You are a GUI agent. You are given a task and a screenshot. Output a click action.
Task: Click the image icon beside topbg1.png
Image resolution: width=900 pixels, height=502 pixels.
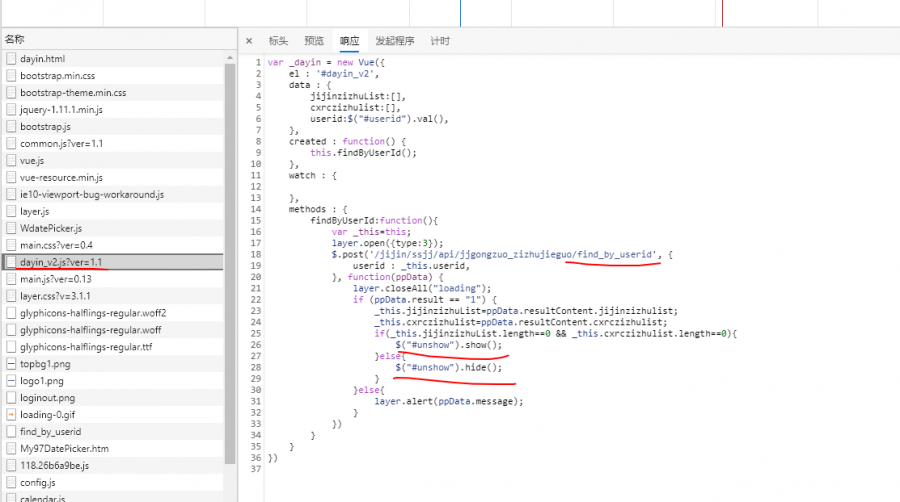(x=11, y=364)
